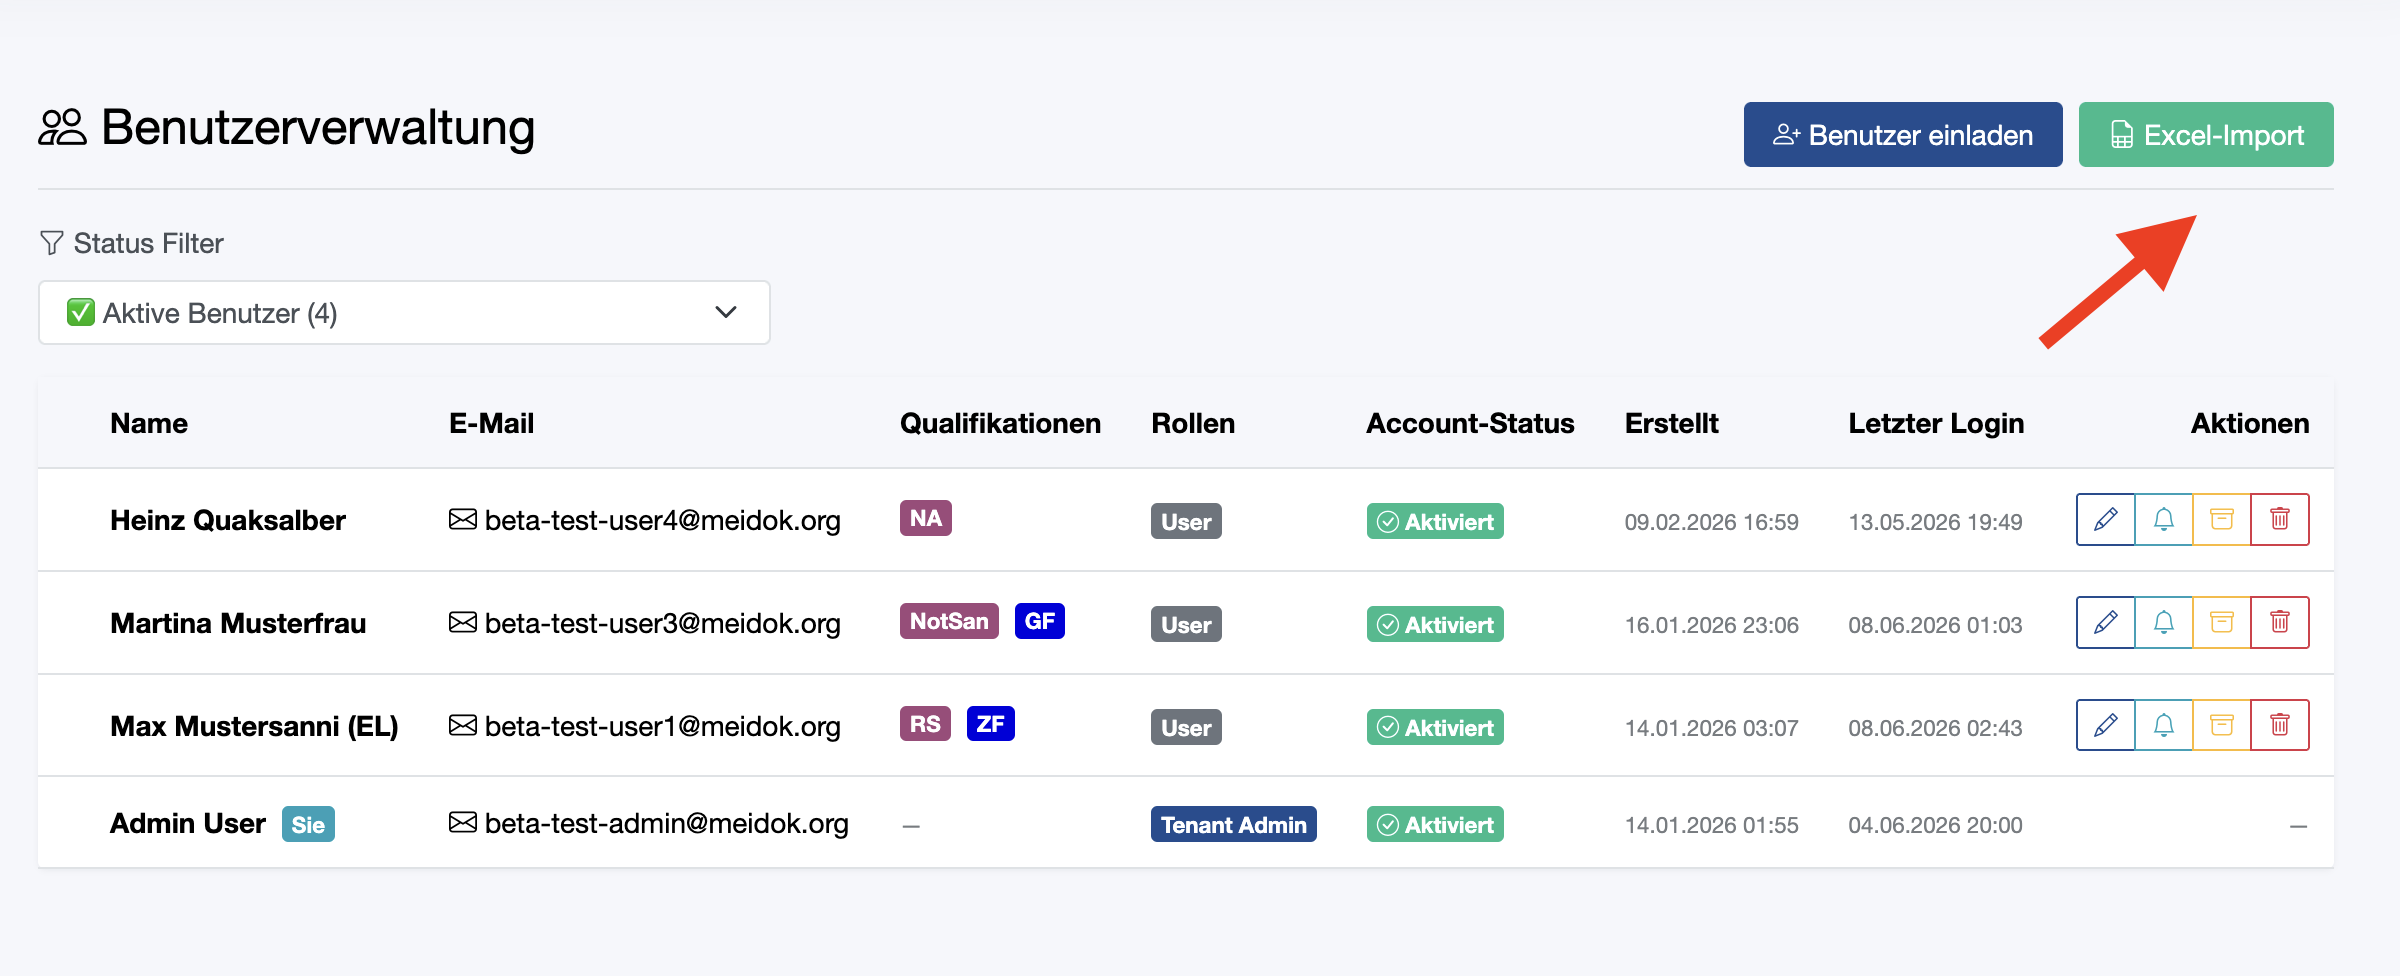Click last login 08.06.2026 01:03
Viewport: 2400px width, 976px height.
coord(1936,625)
